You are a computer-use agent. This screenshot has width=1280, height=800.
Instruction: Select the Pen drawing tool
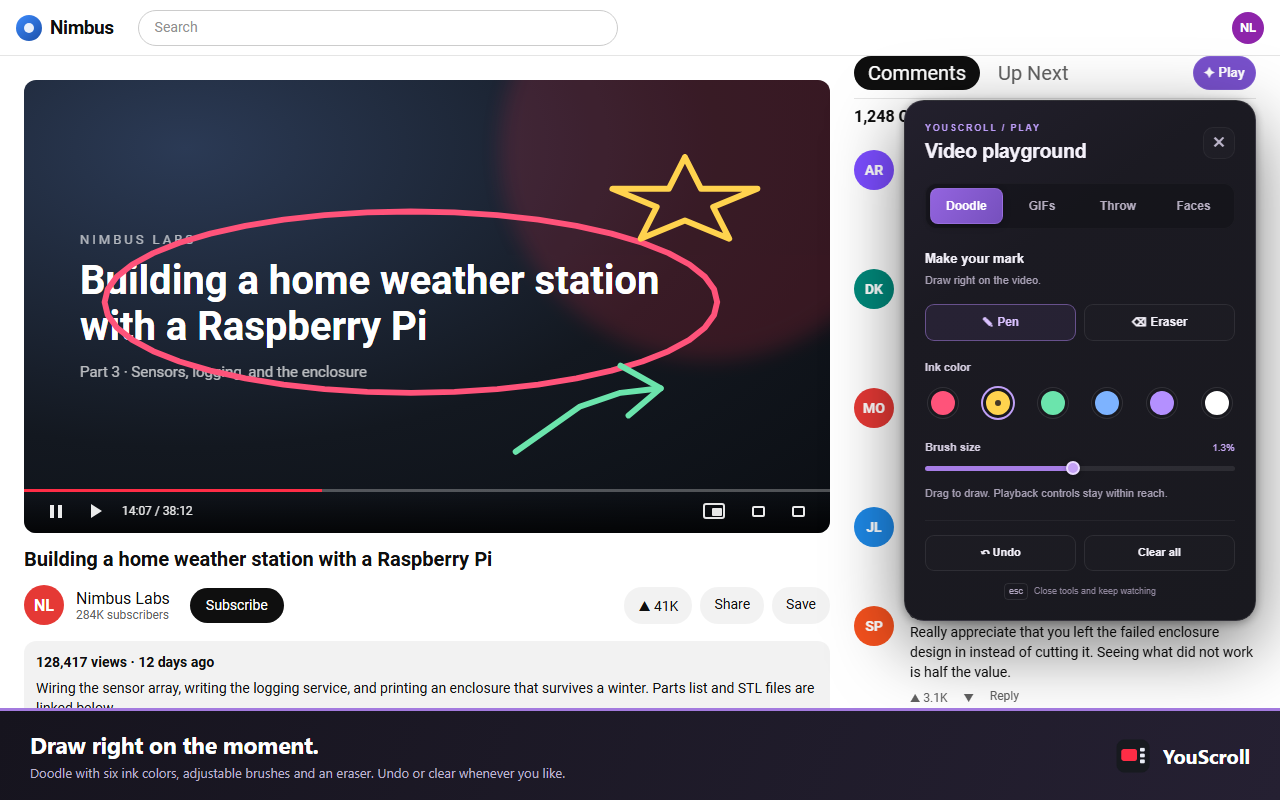1000,322
